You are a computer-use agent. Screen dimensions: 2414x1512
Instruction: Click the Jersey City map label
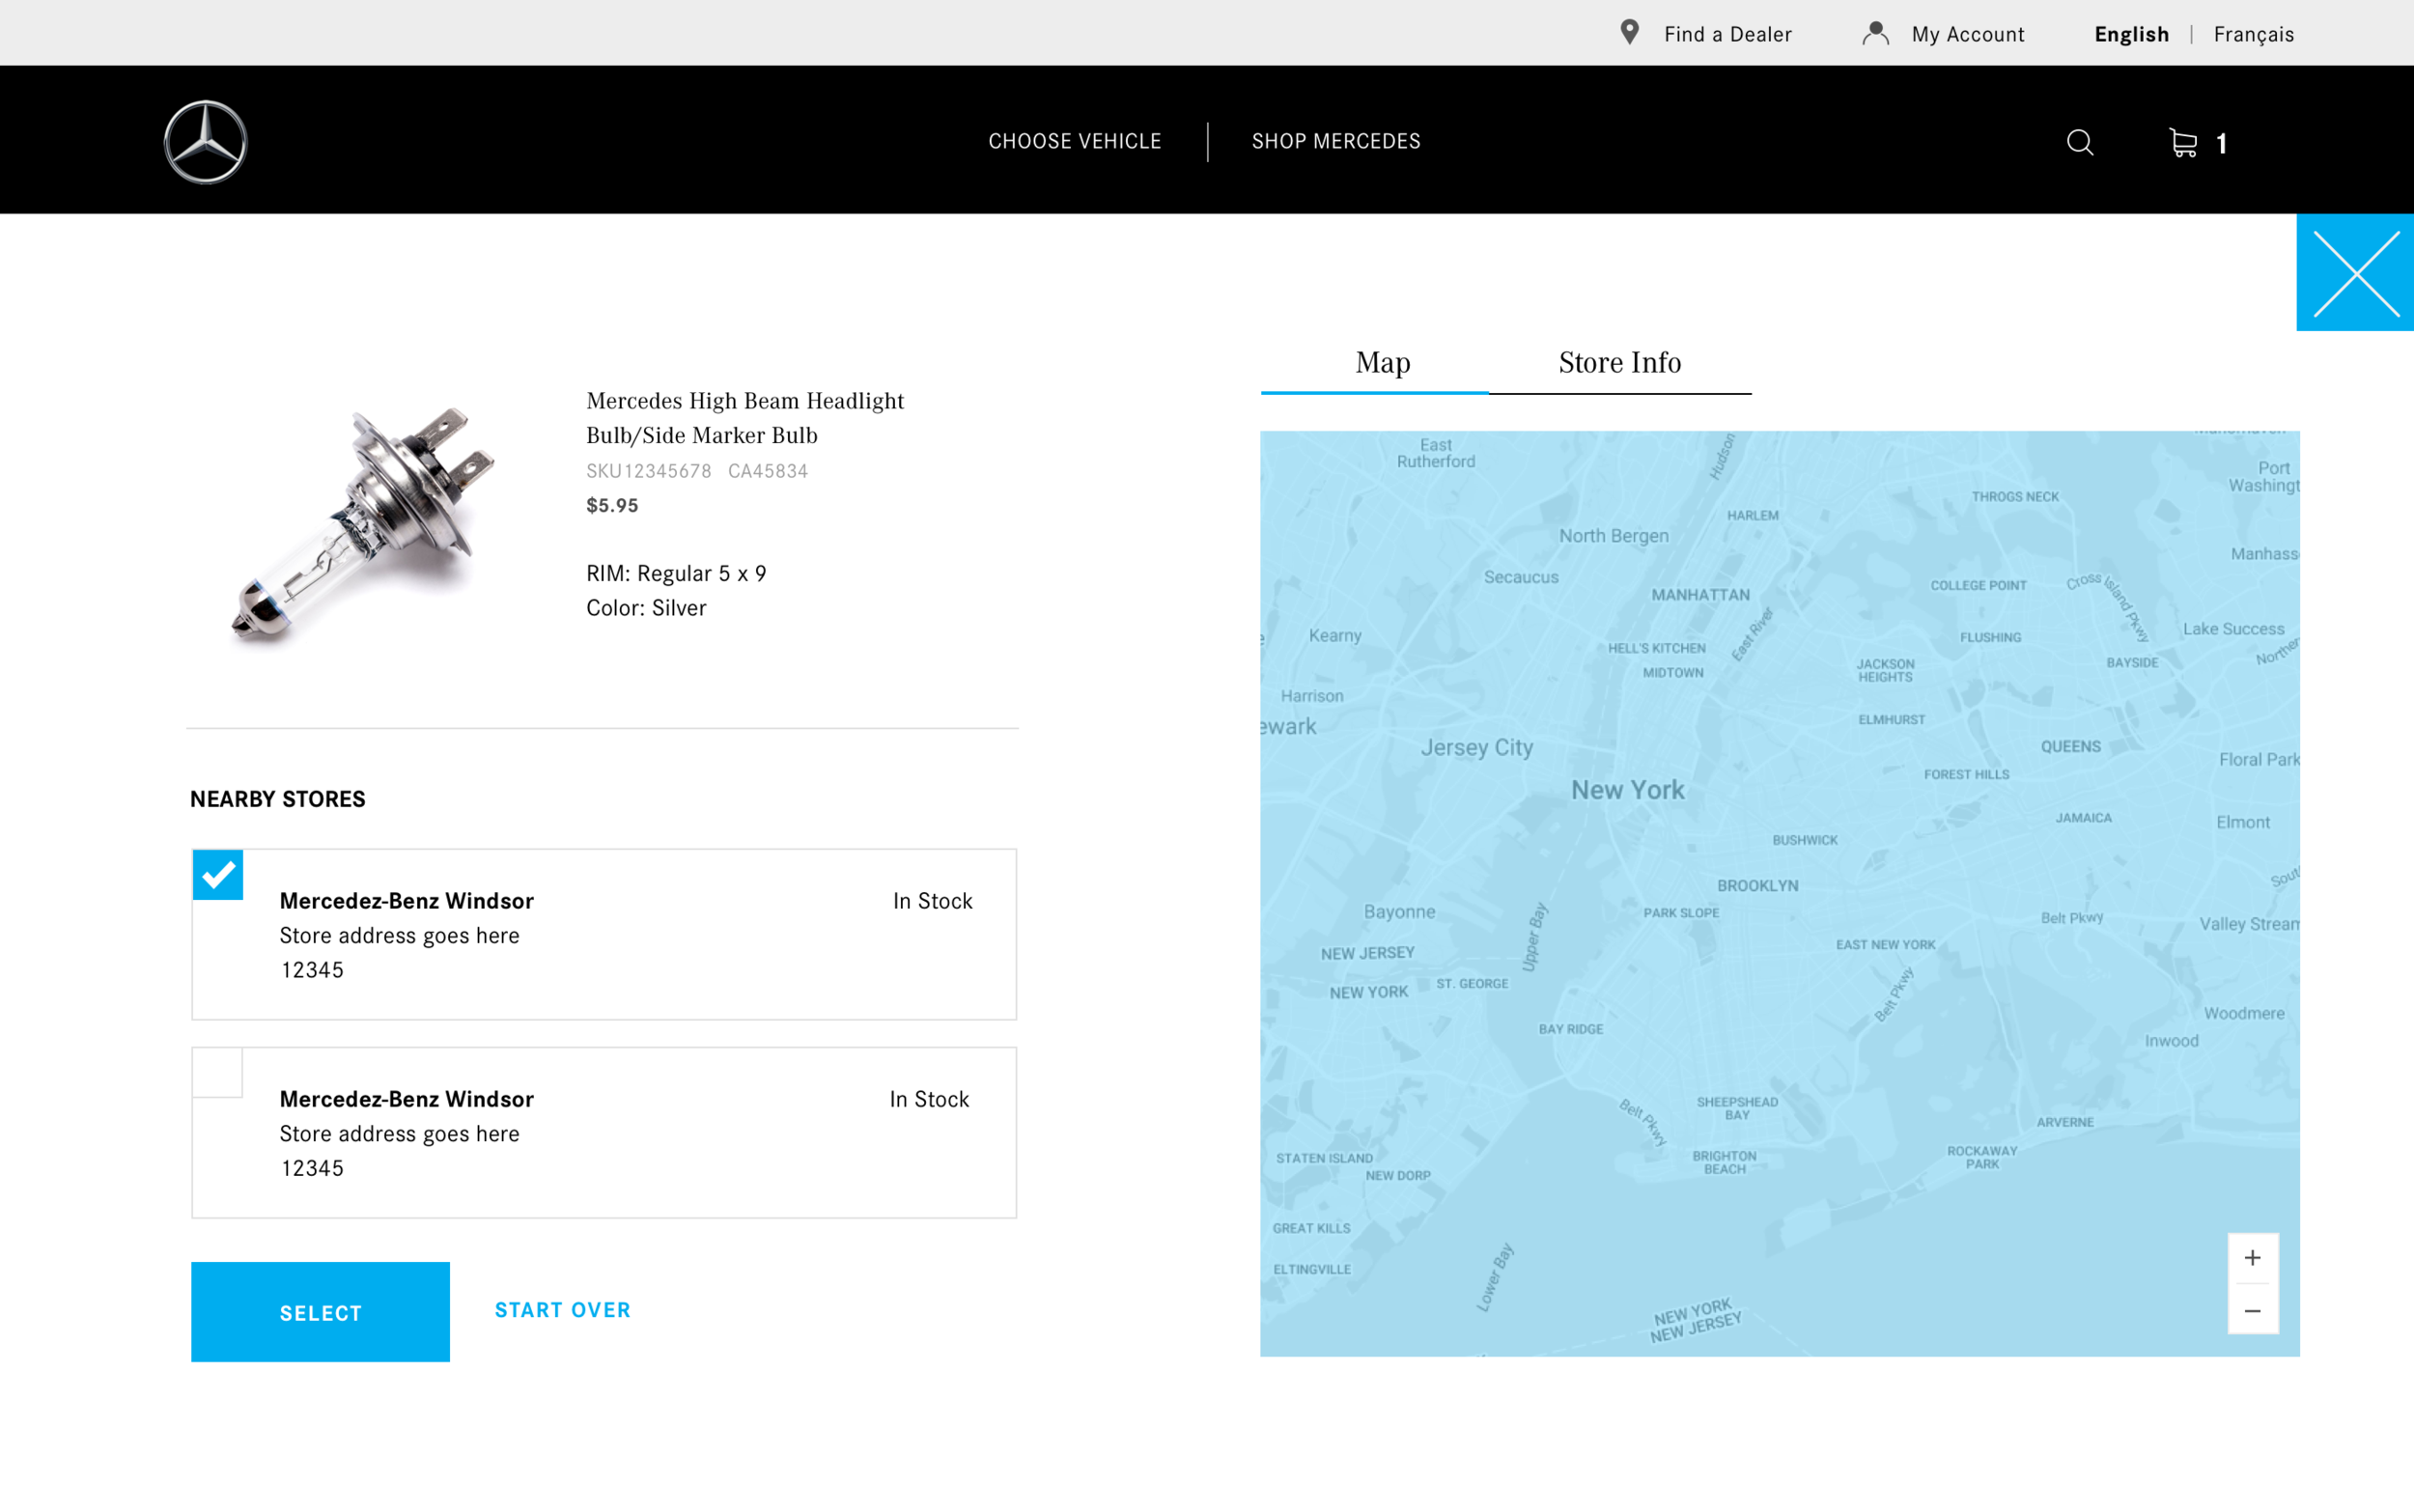tap(1476, 747)
